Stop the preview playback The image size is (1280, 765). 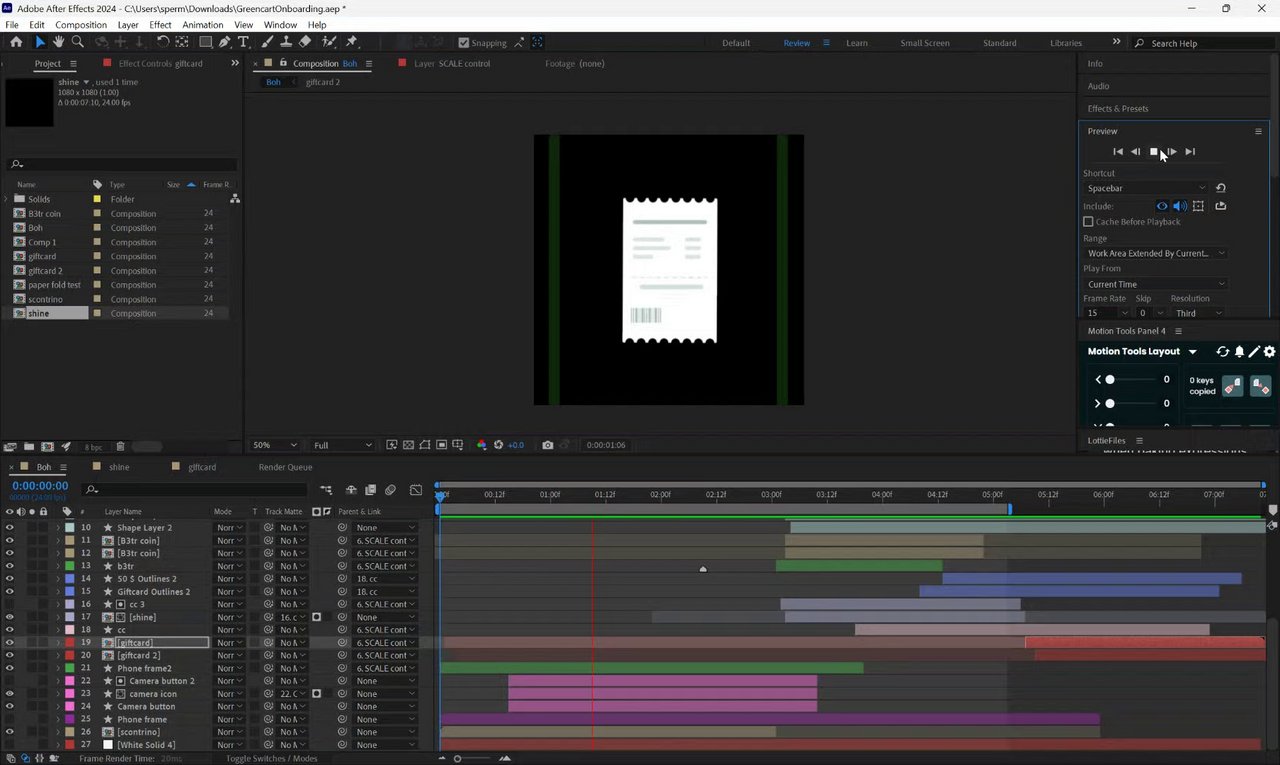pos(1153,152)
